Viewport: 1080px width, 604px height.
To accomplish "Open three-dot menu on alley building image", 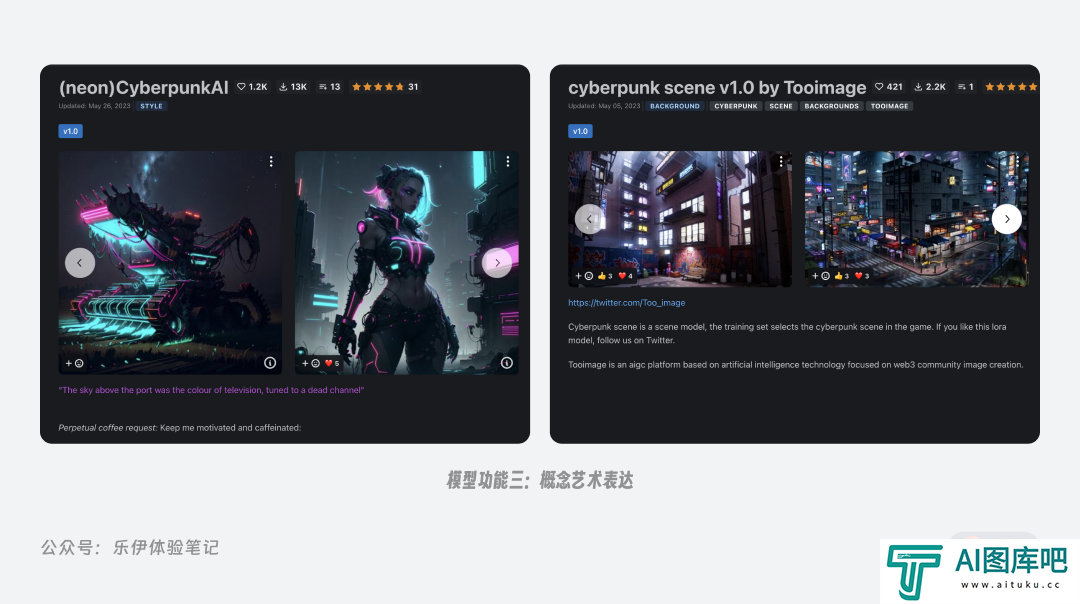I will coord(781,161).
